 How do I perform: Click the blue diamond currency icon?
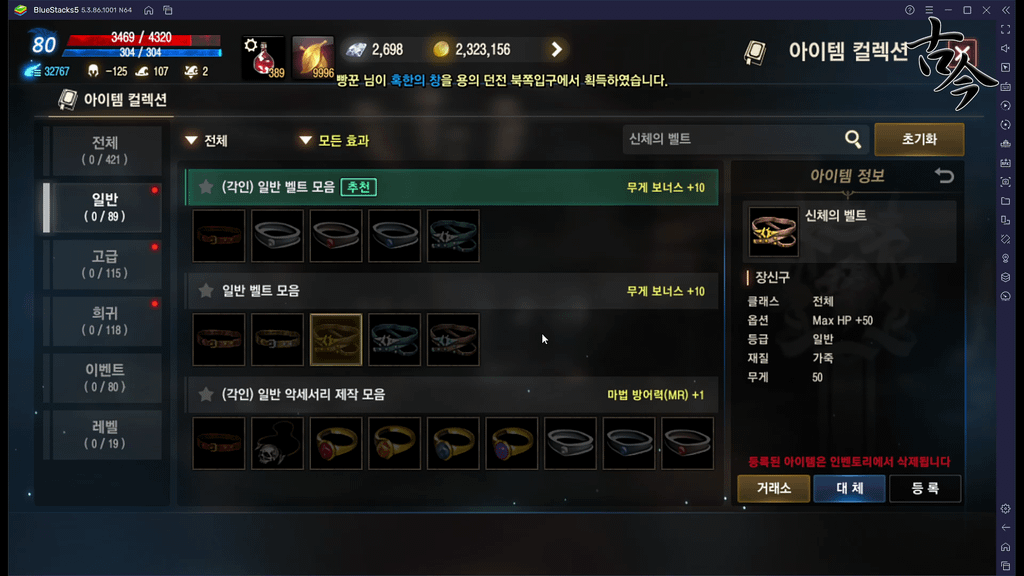(x=356, y=50)
